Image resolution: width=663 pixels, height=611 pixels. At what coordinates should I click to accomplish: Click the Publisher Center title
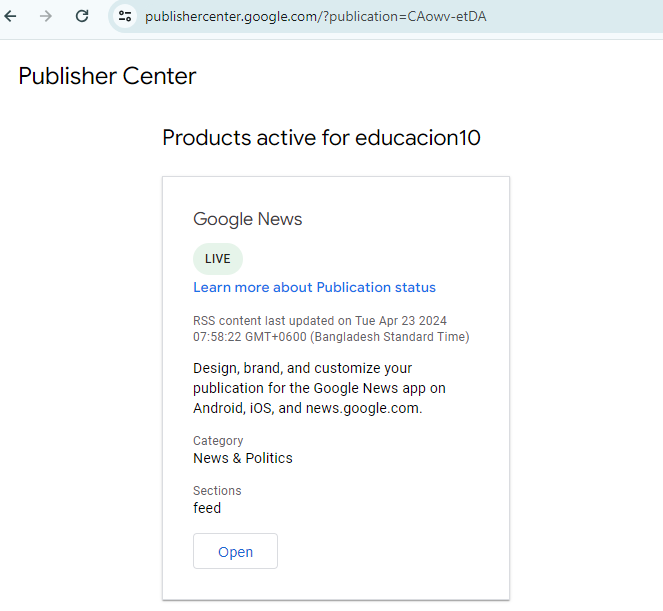(107, 76)
